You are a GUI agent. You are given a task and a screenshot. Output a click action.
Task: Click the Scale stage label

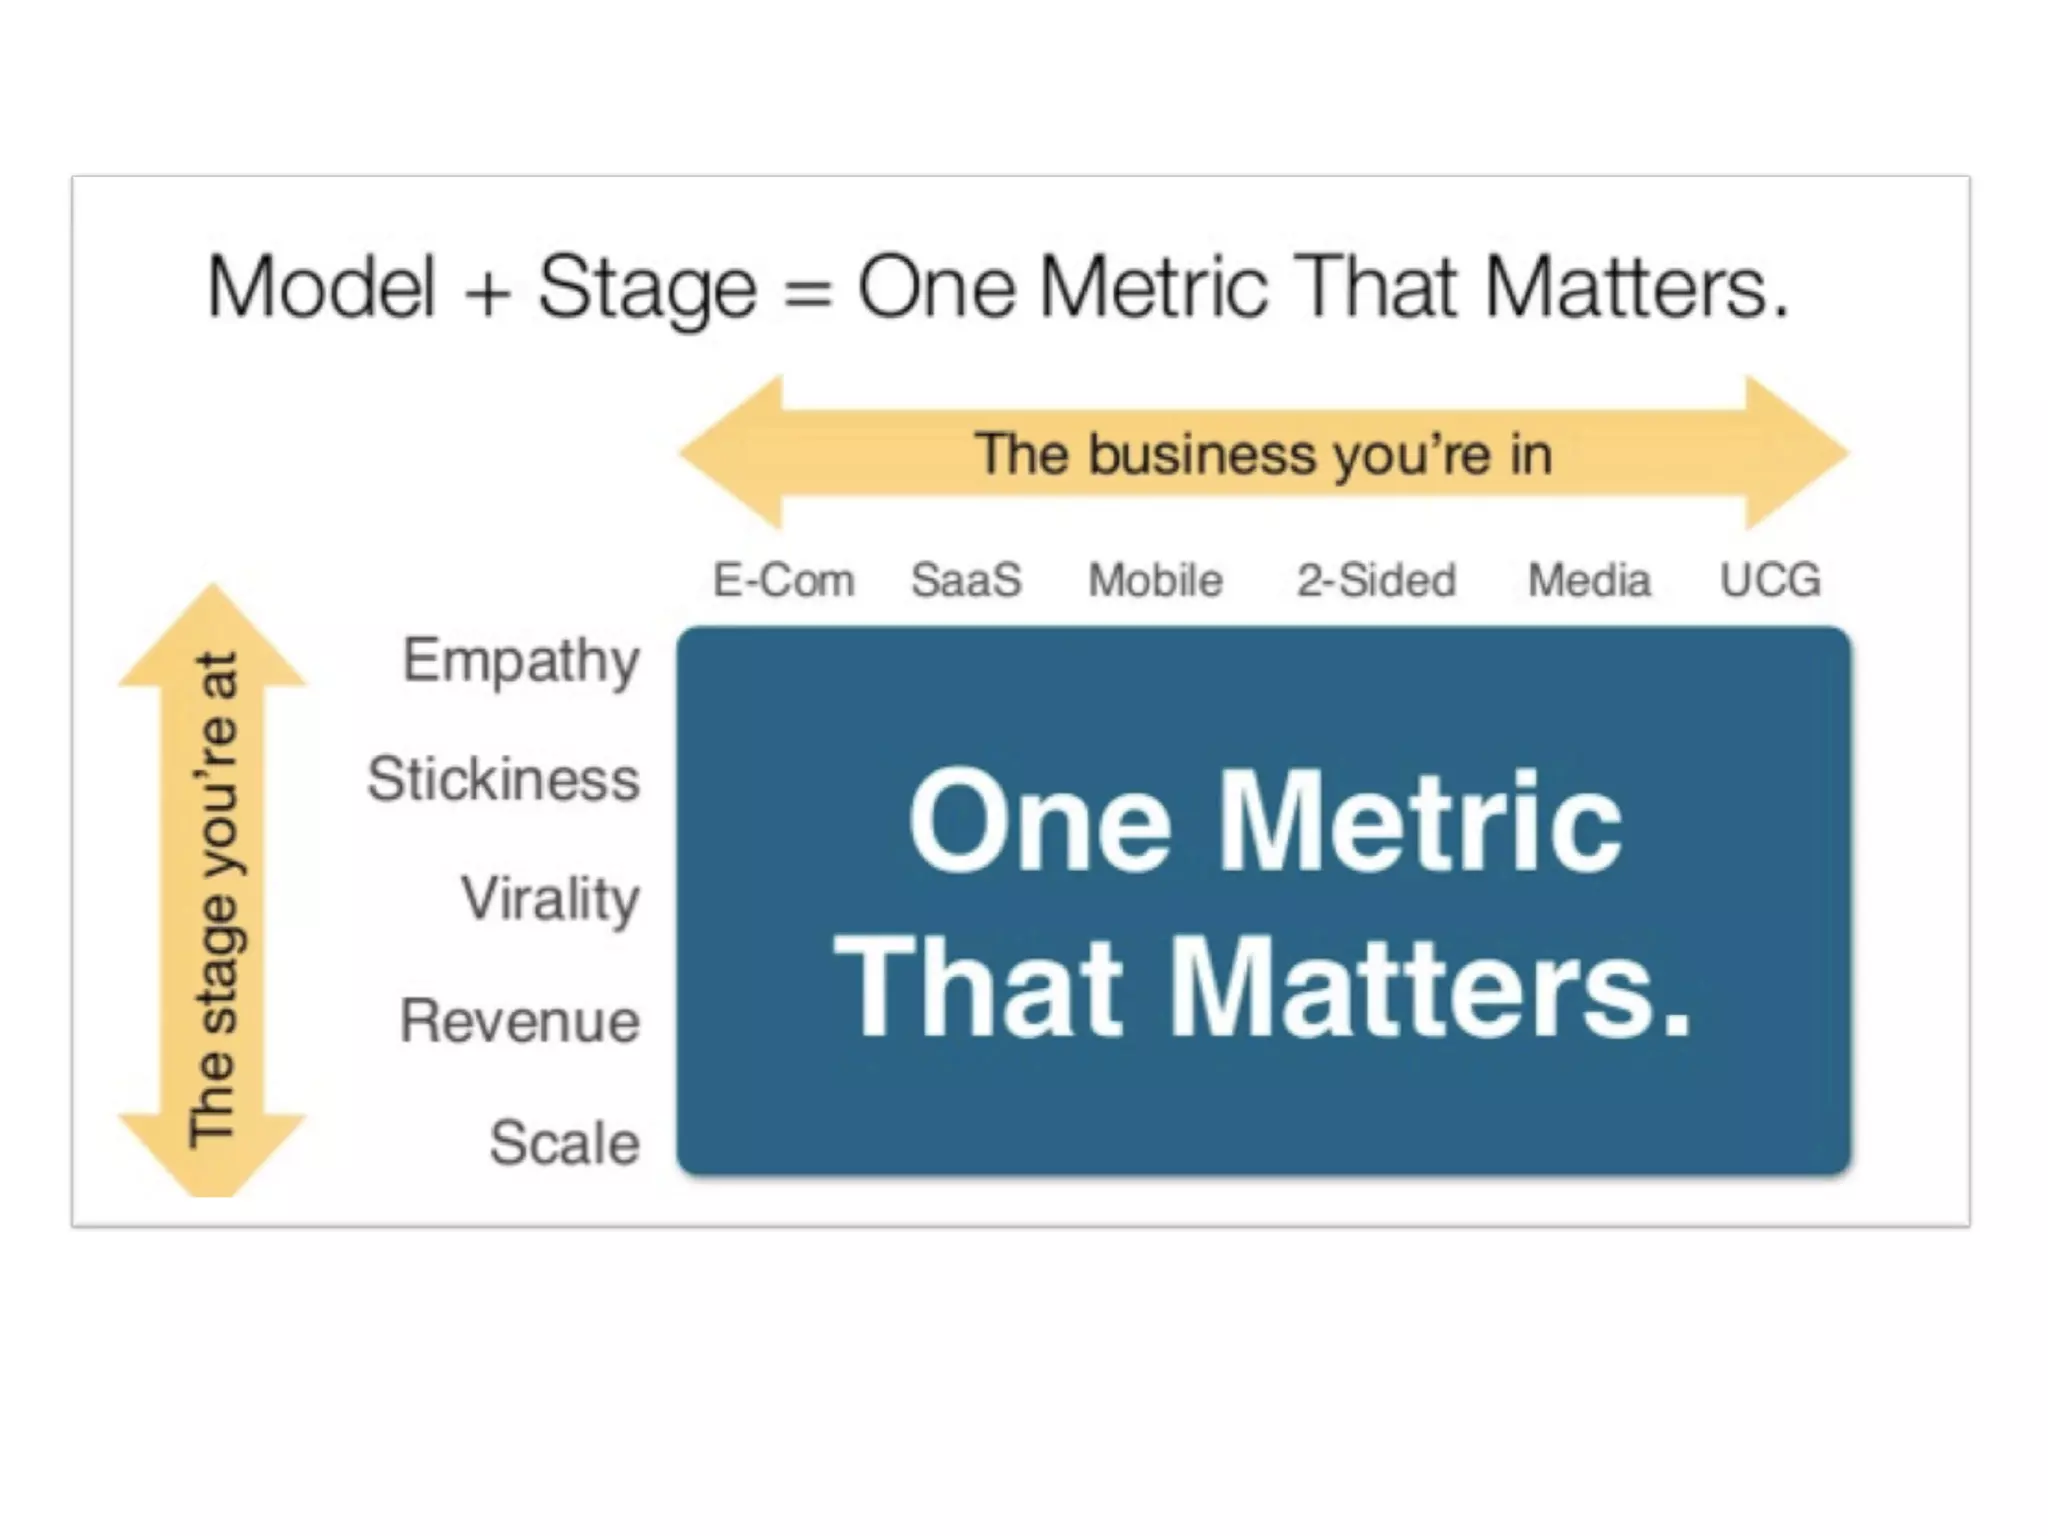pos(565,1143)
